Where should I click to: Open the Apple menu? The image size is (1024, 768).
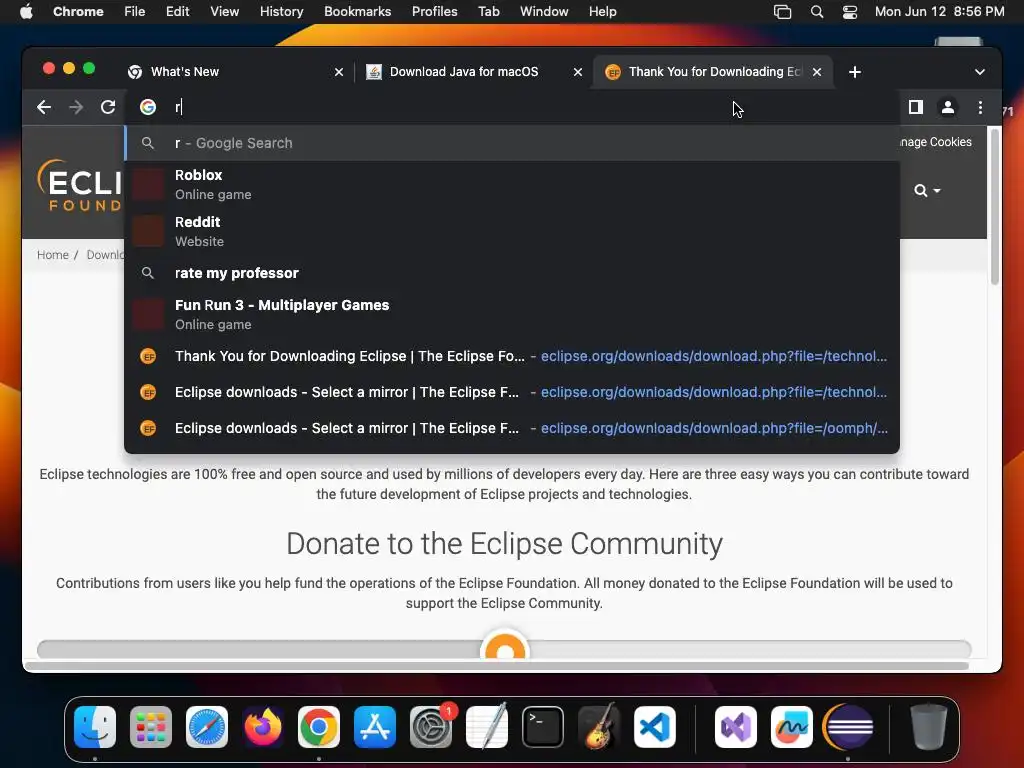pyautogui.click(x=26, y=11)
